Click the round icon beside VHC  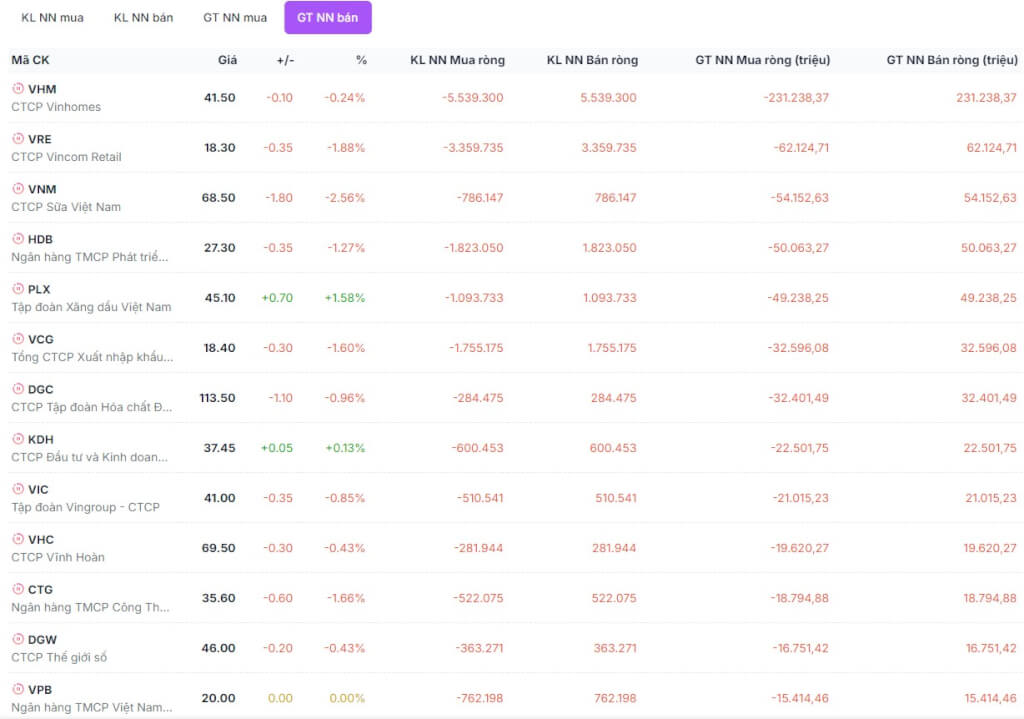point(18,539)
